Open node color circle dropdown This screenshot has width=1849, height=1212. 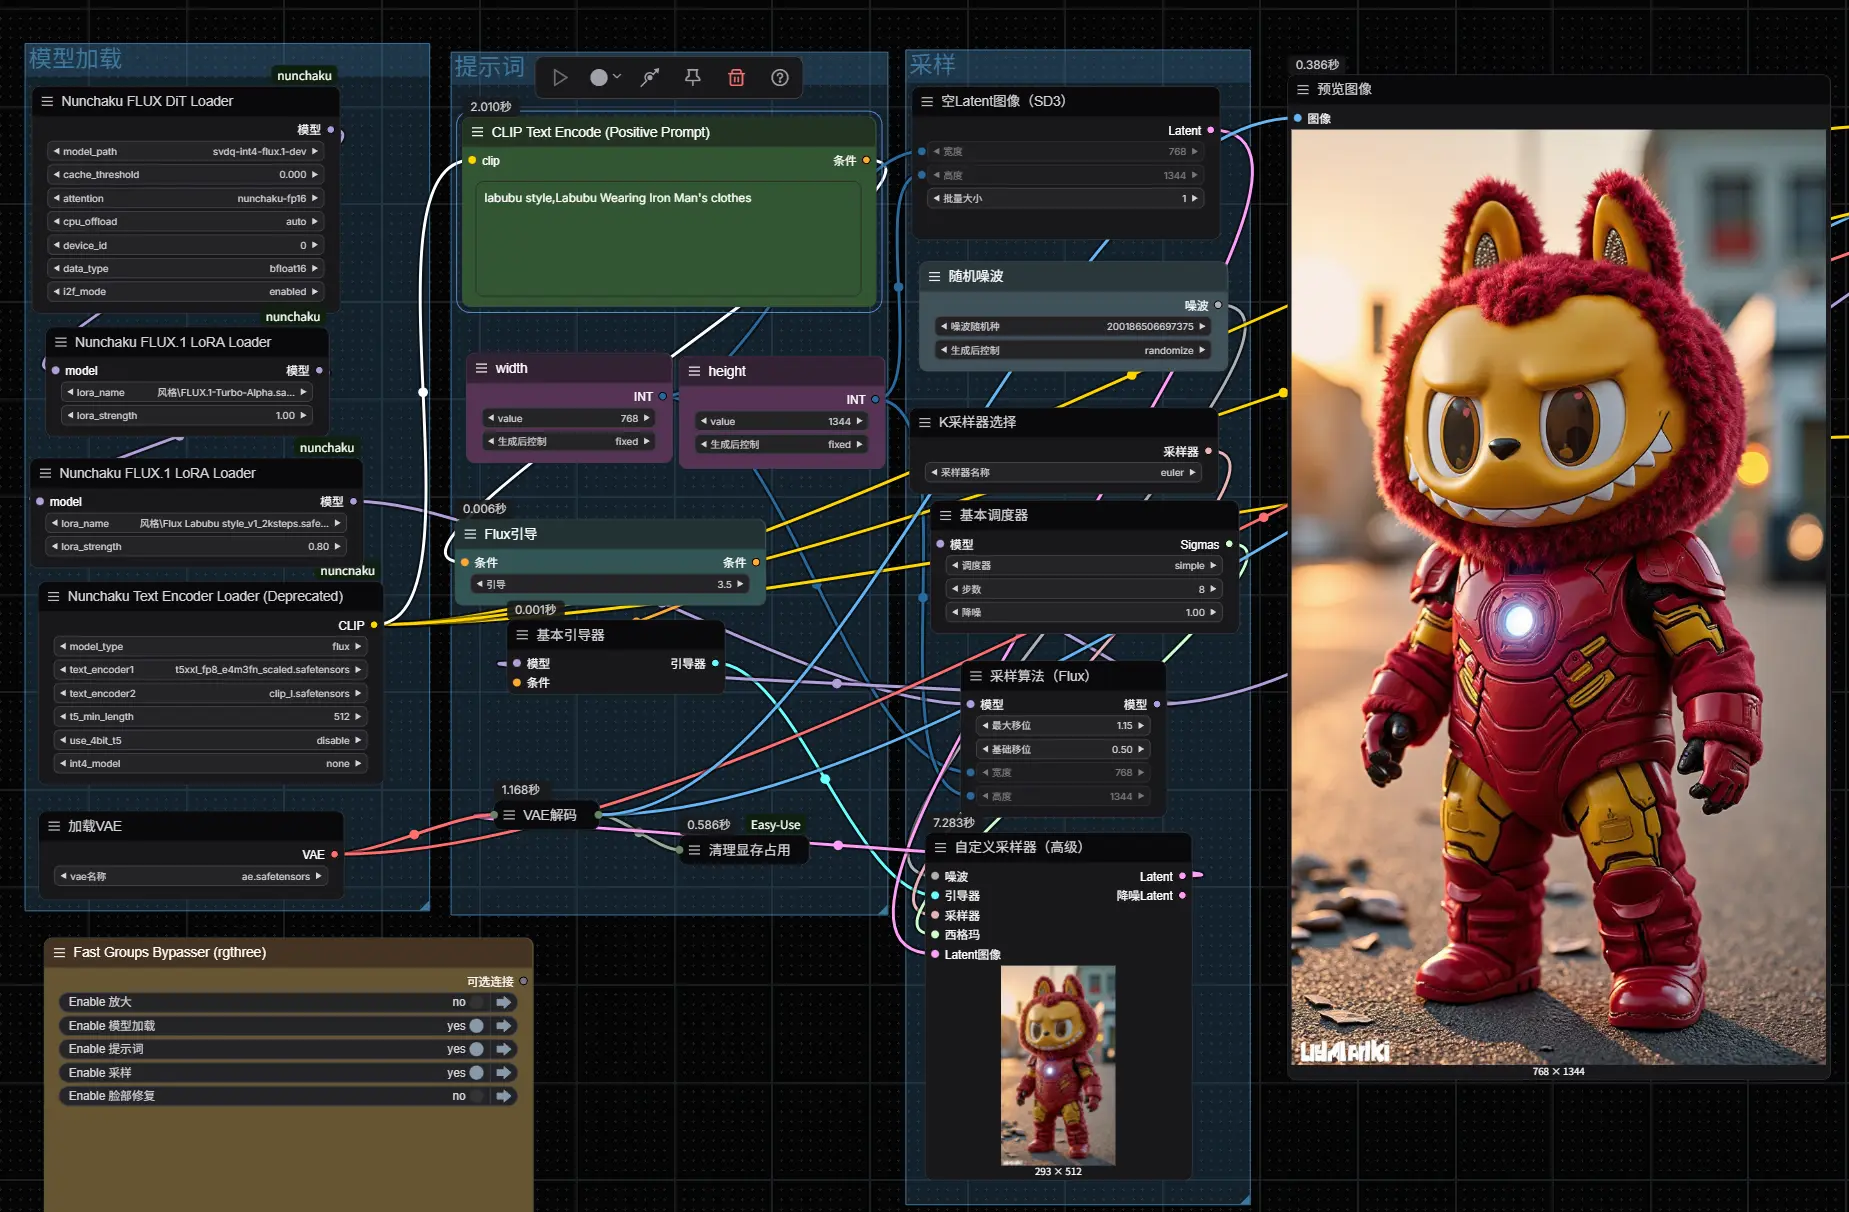click(605, 78)
